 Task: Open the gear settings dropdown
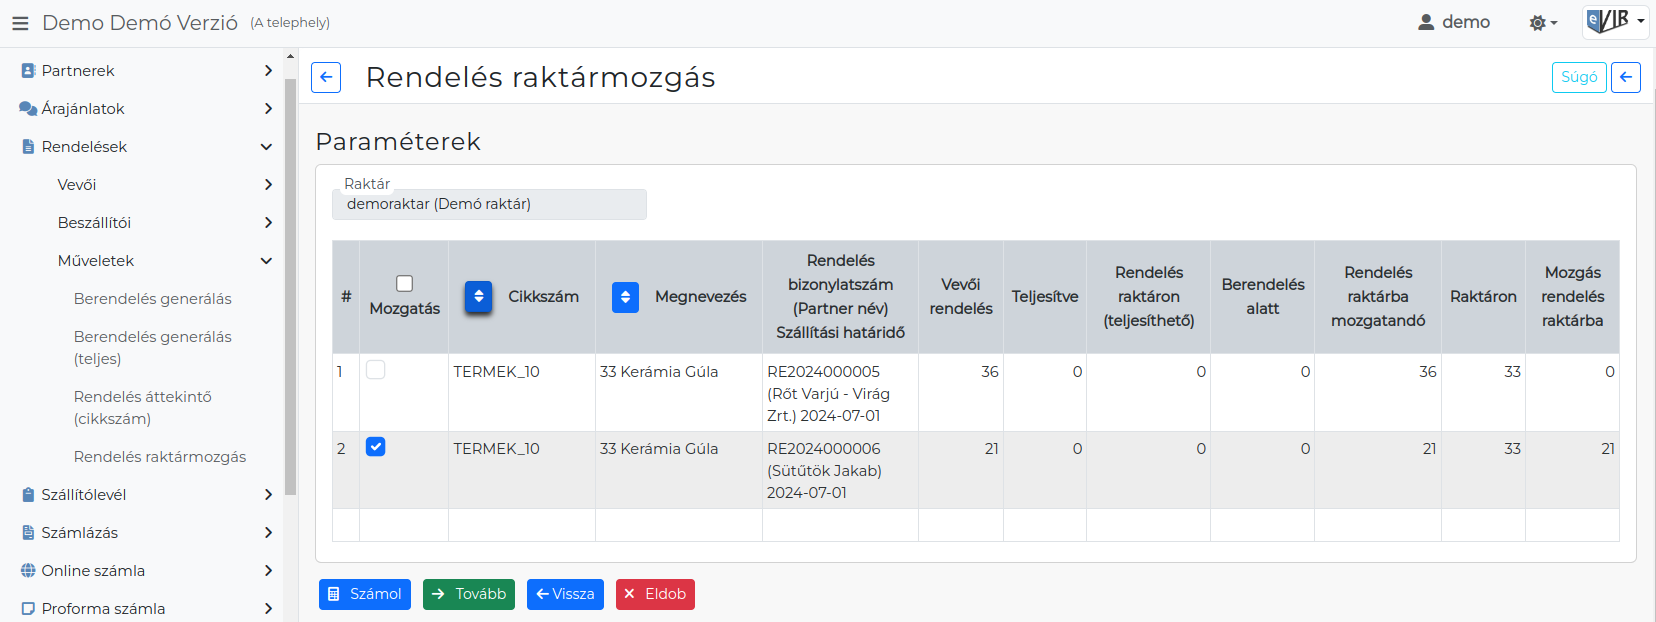pyautogui.click(x=1543, y=23)
